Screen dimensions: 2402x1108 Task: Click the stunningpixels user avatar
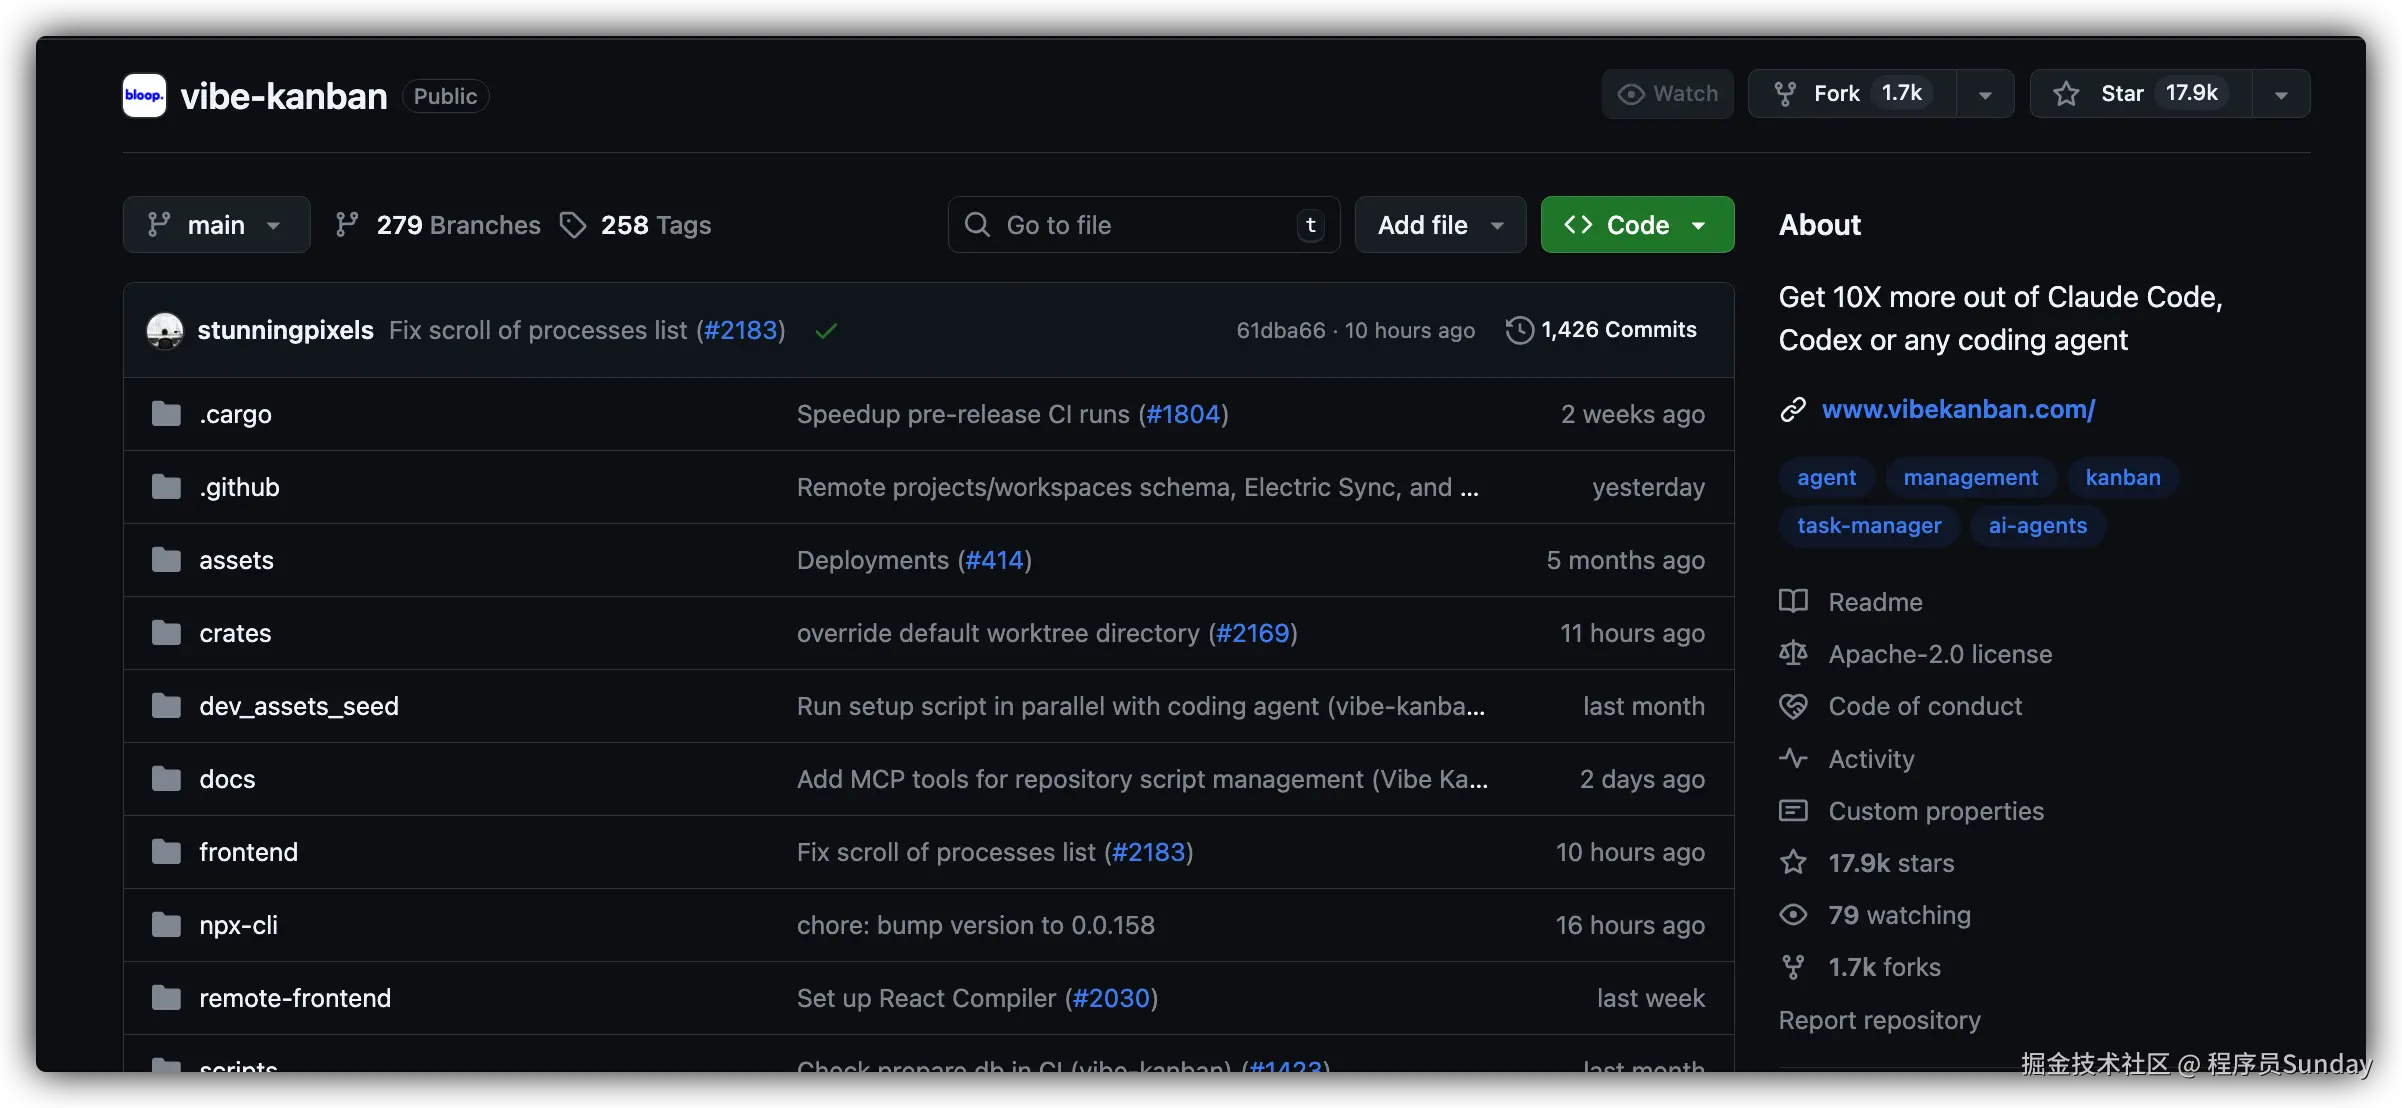[165, 330]
